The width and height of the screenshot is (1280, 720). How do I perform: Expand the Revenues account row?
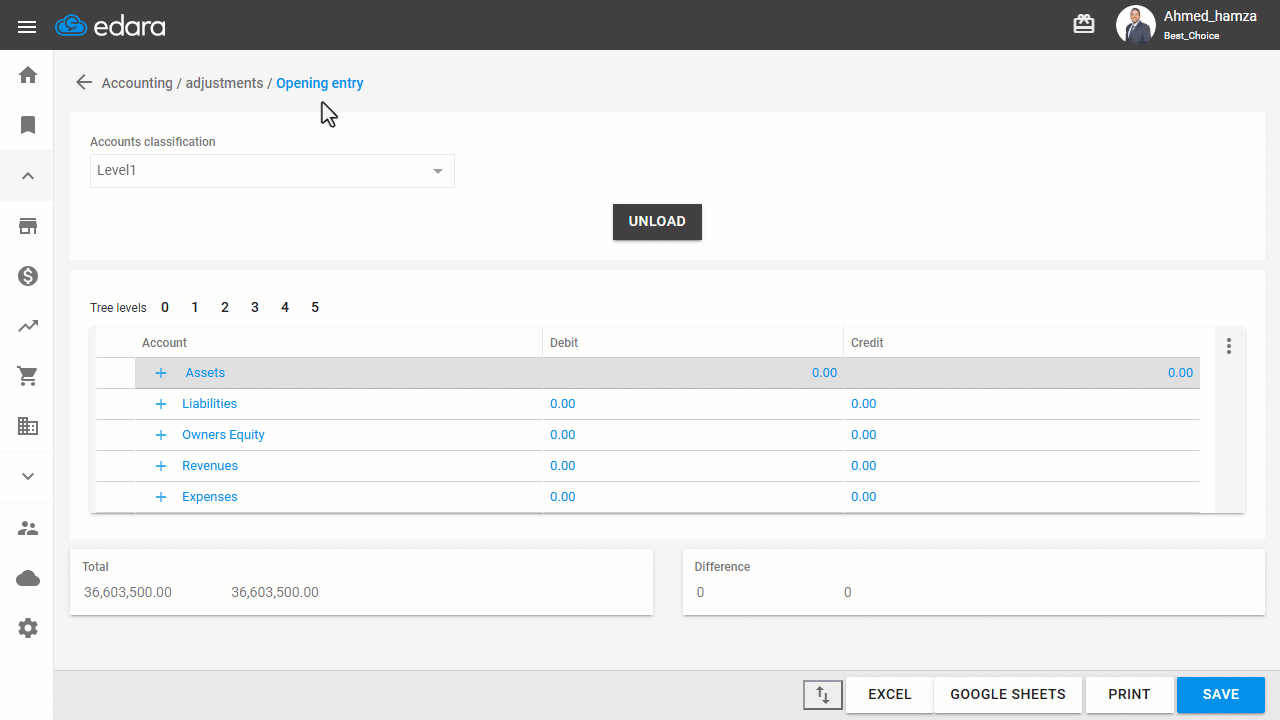coord(161,466)
